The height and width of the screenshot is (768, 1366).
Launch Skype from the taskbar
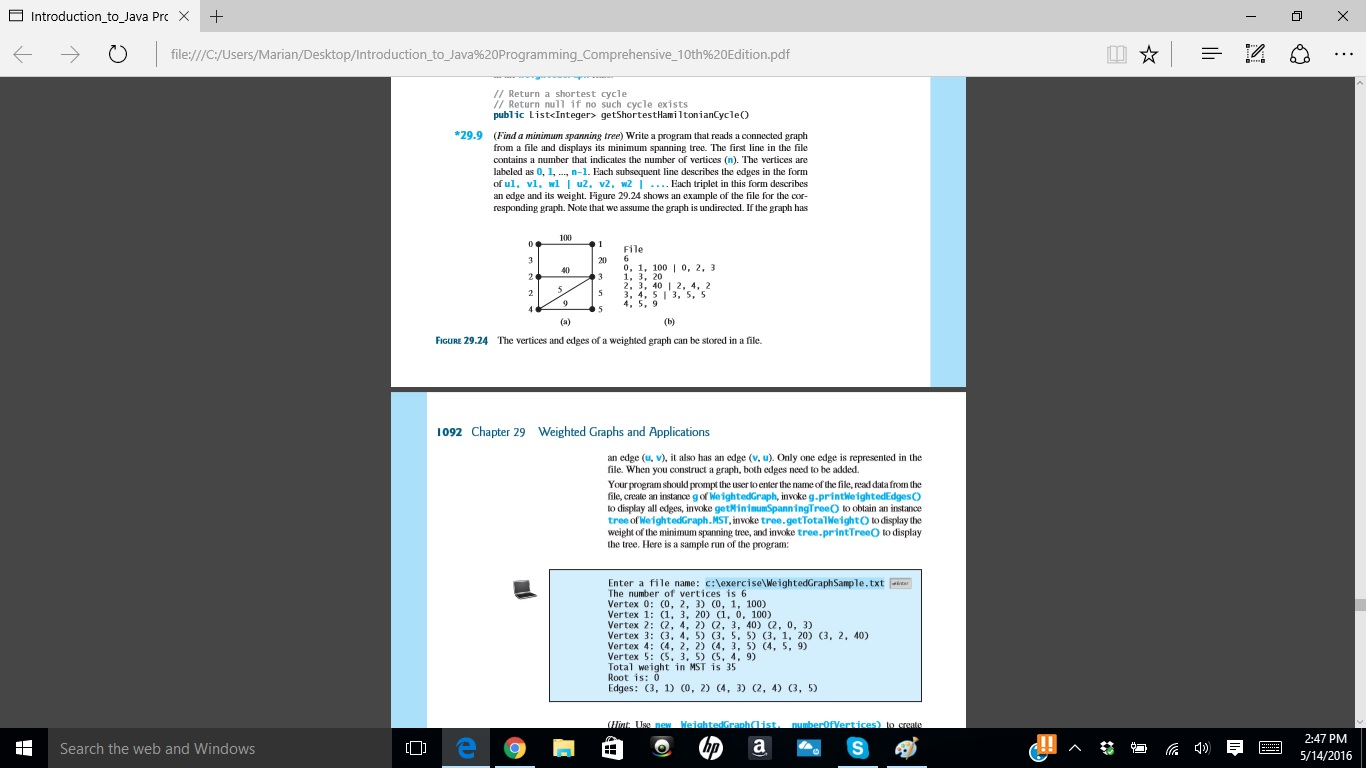(857, 747)
